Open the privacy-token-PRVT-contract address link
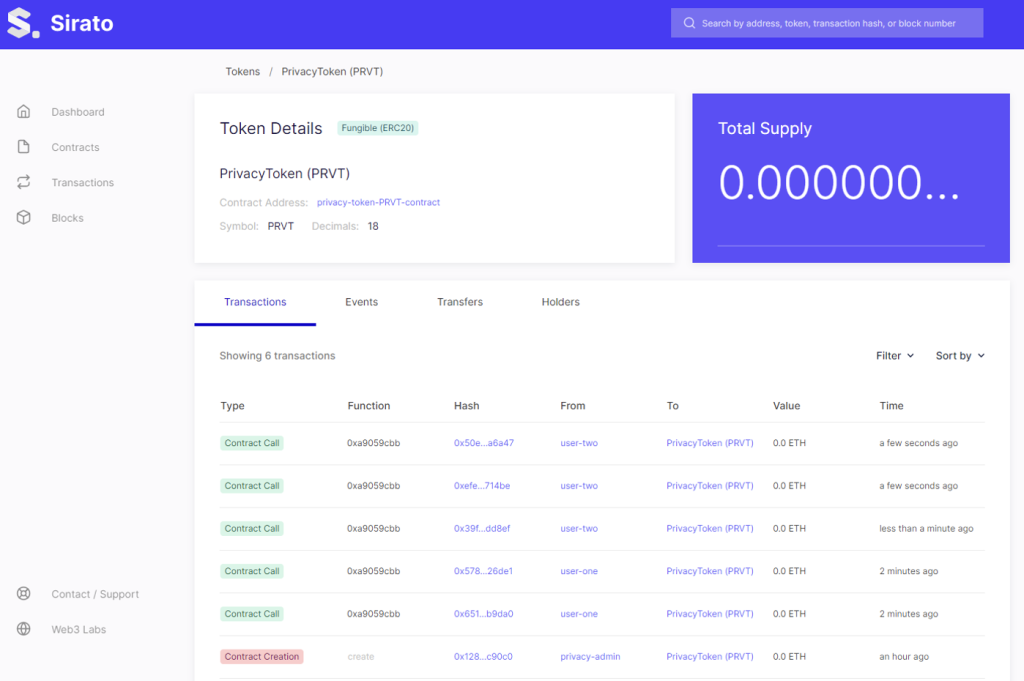This screenshot has height=681, width=1024. 378,202
